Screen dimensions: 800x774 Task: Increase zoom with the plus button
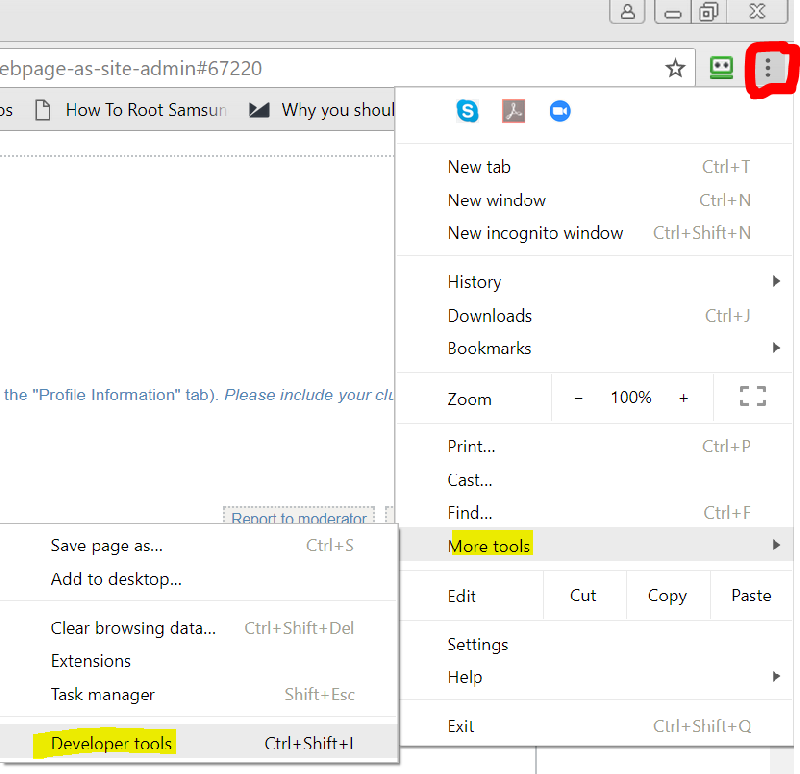click(x=684, y=397)
